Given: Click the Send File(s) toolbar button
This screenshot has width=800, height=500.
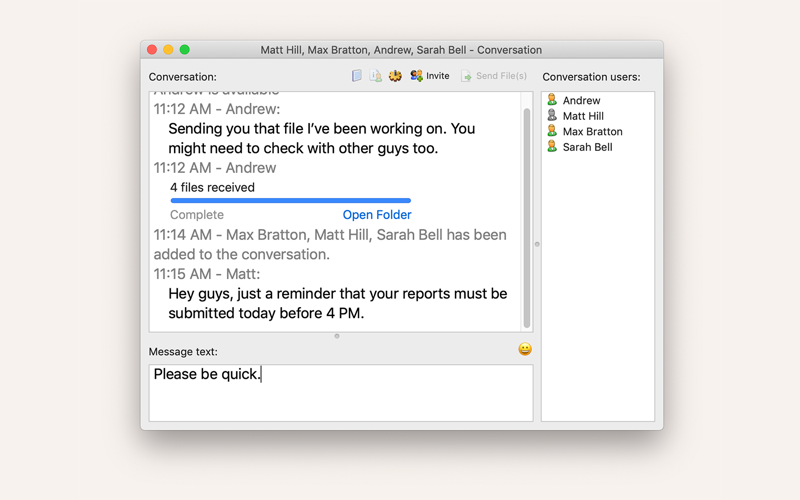Looking at the screenshot, I should pyautogui.click(x=494, y=76).
